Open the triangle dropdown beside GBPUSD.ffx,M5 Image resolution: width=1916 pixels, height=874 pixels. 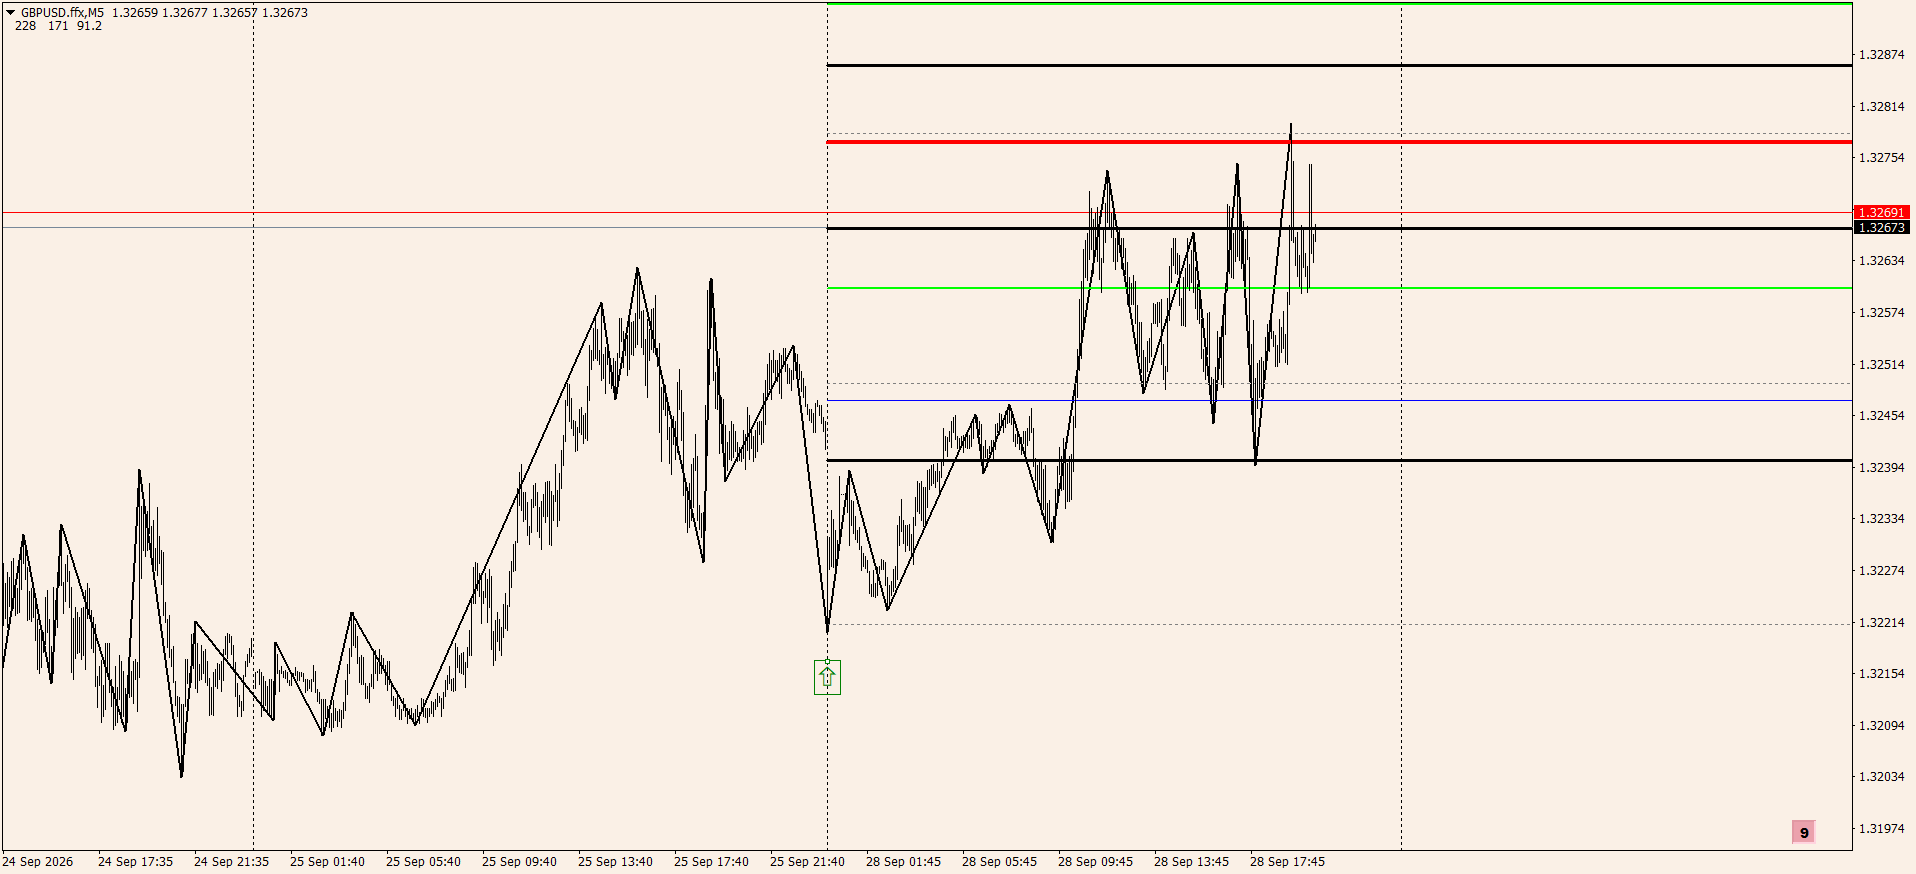pos(10,13)
